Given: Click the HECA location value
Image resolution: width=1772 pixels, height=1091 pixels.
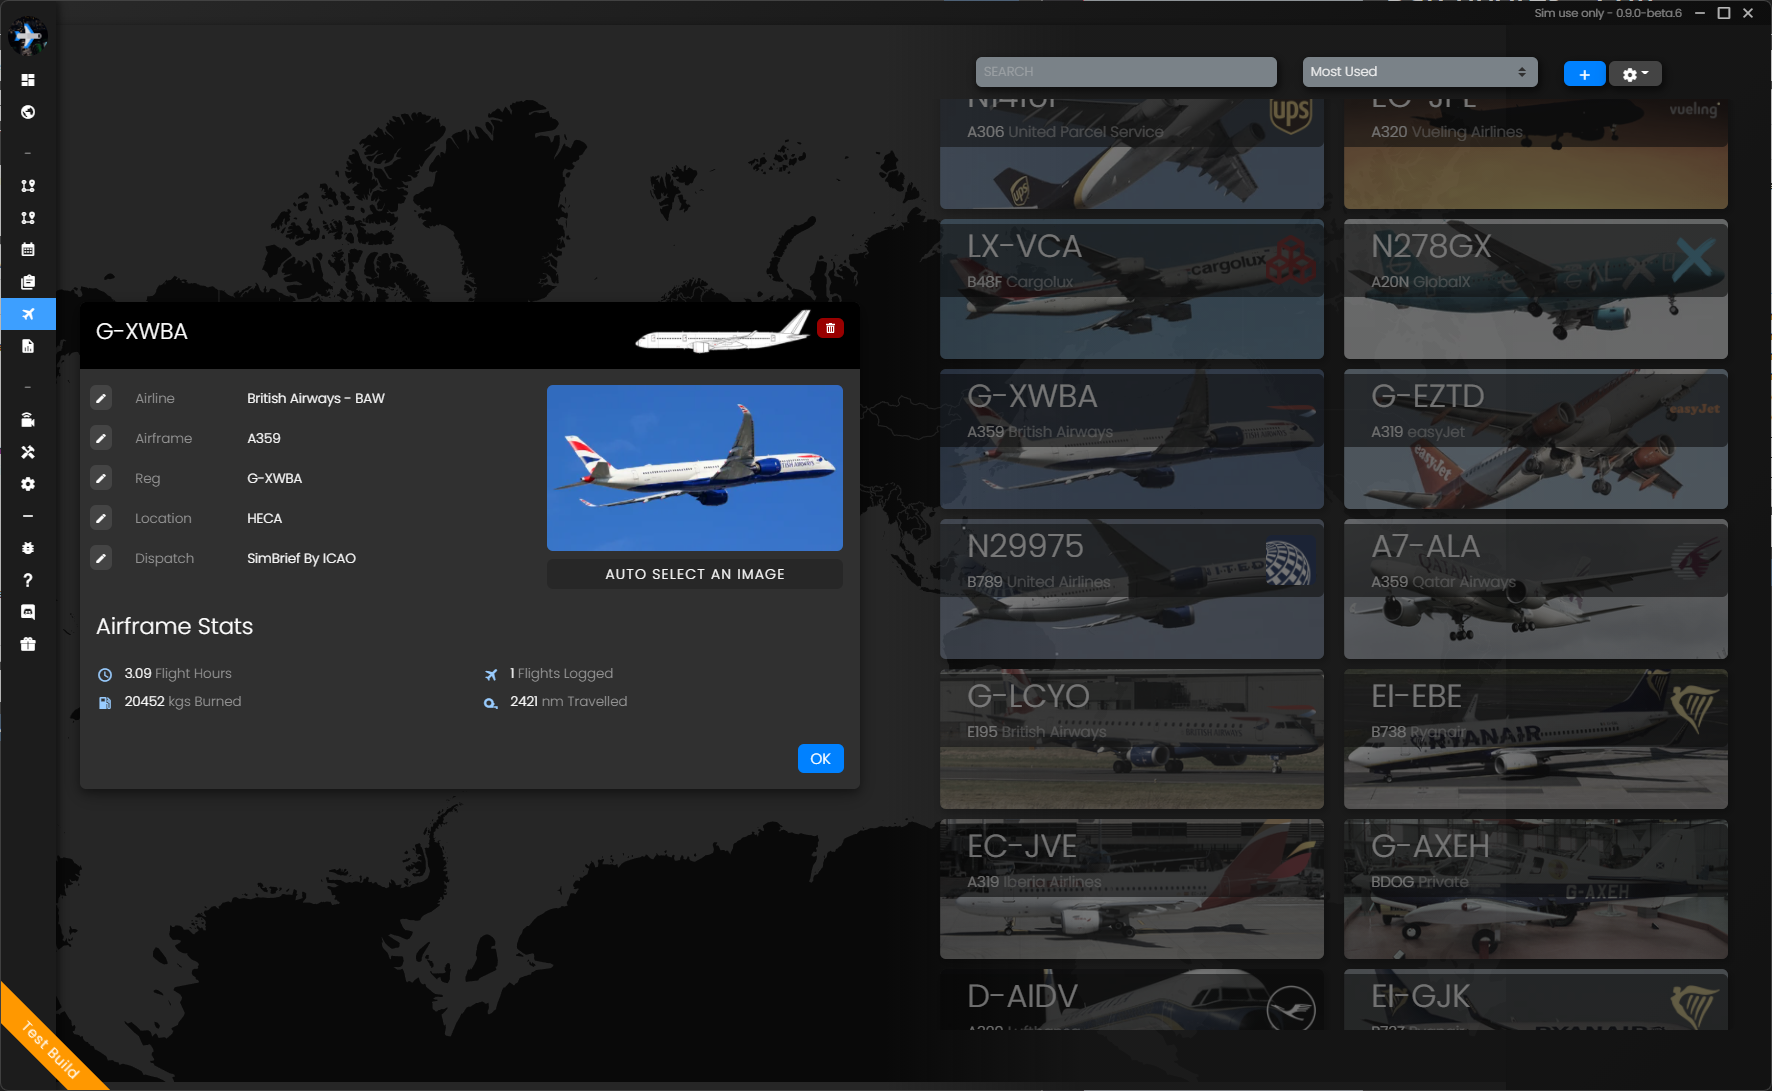Looking at the screenshot, I should (265, 518).
